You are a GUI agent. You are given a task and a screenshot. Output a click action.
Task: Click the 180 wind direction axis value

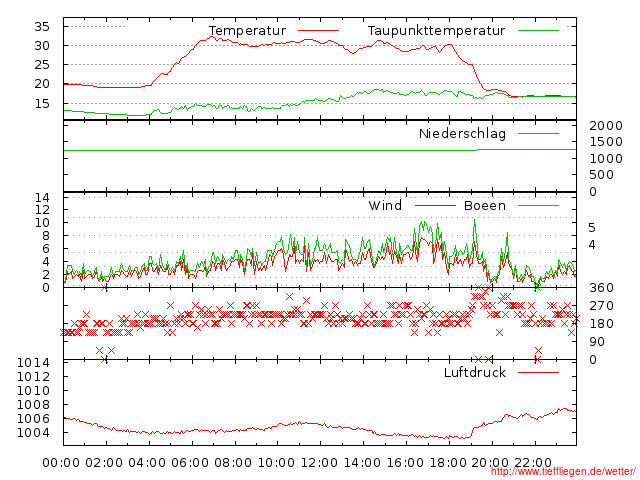[602, 324]
